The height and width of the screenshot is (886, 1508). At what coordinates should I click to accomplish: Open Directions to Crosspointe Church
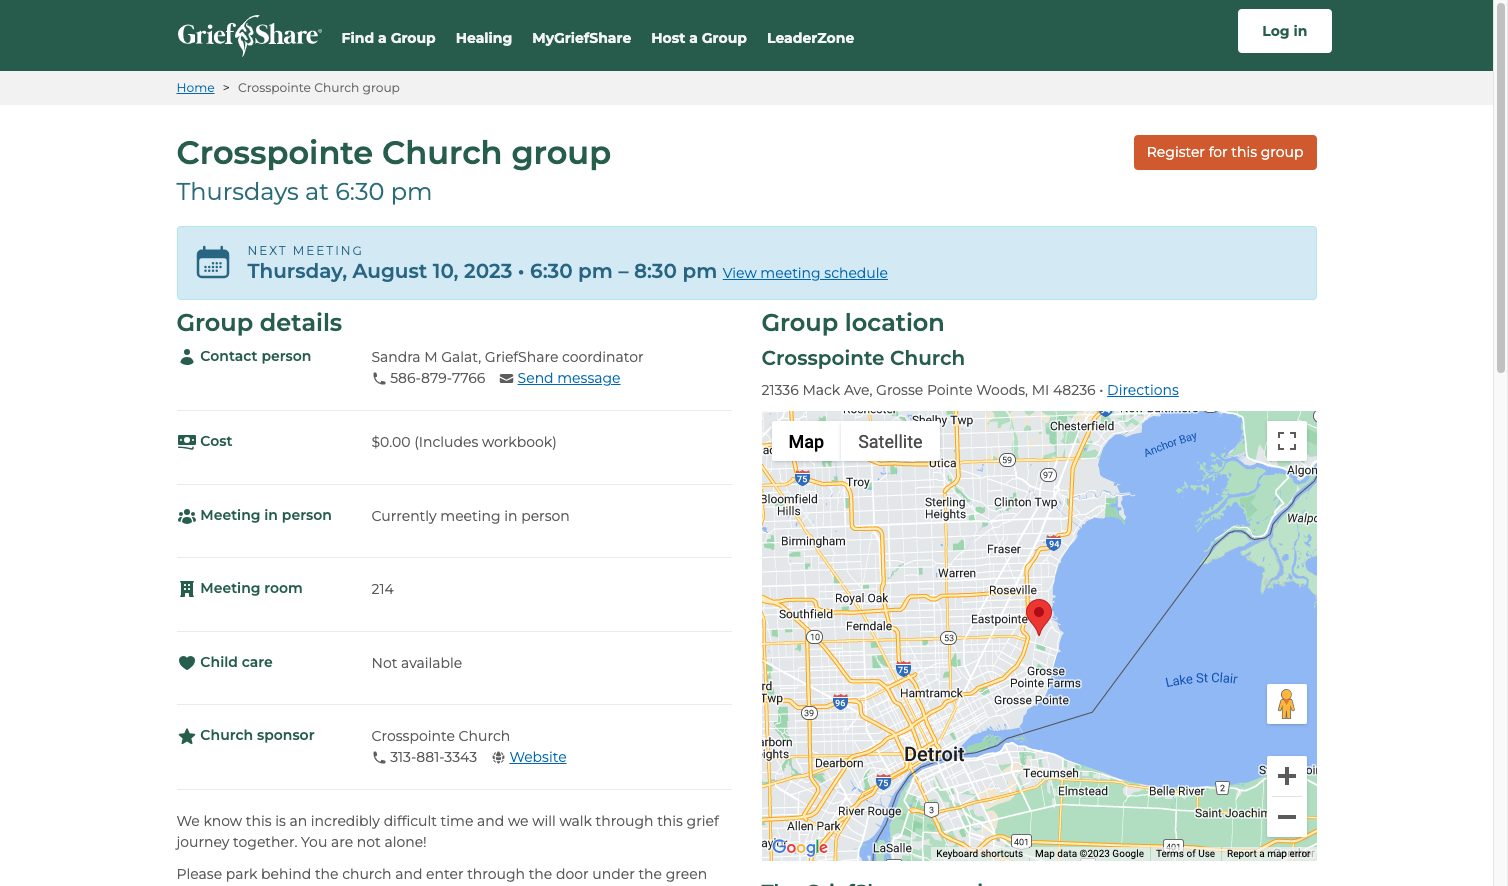pos(1142,390)
